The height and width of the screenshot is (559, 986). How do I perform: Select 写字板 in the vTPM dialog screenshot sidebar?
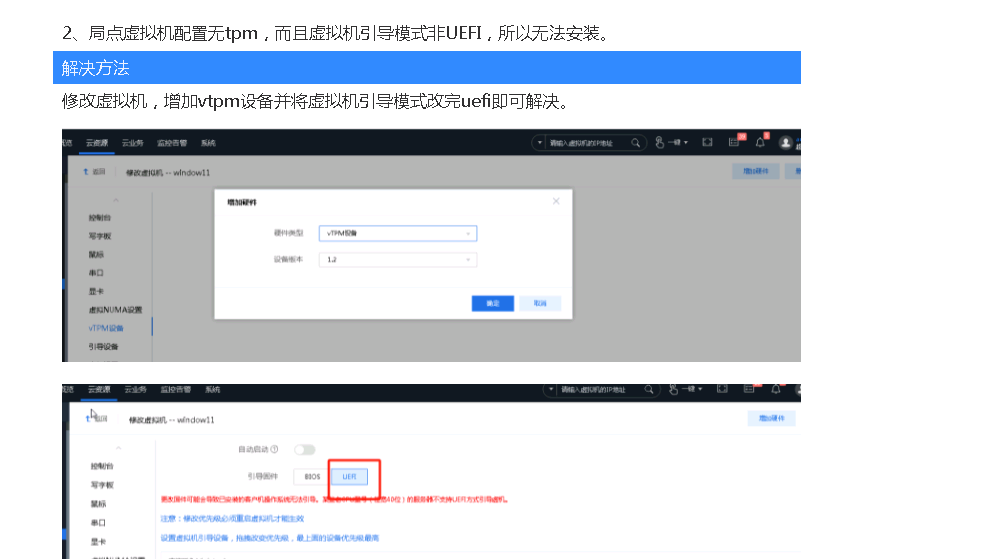pos(100,236)
